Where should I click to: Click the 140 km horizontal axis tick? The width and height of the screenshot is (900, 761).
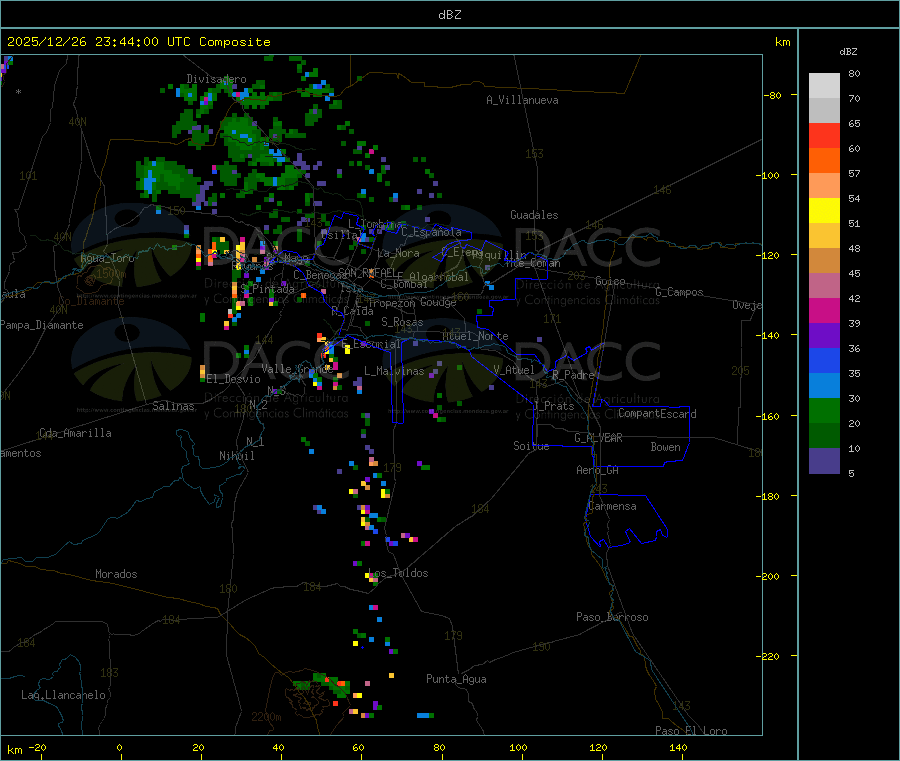[678, 747]
